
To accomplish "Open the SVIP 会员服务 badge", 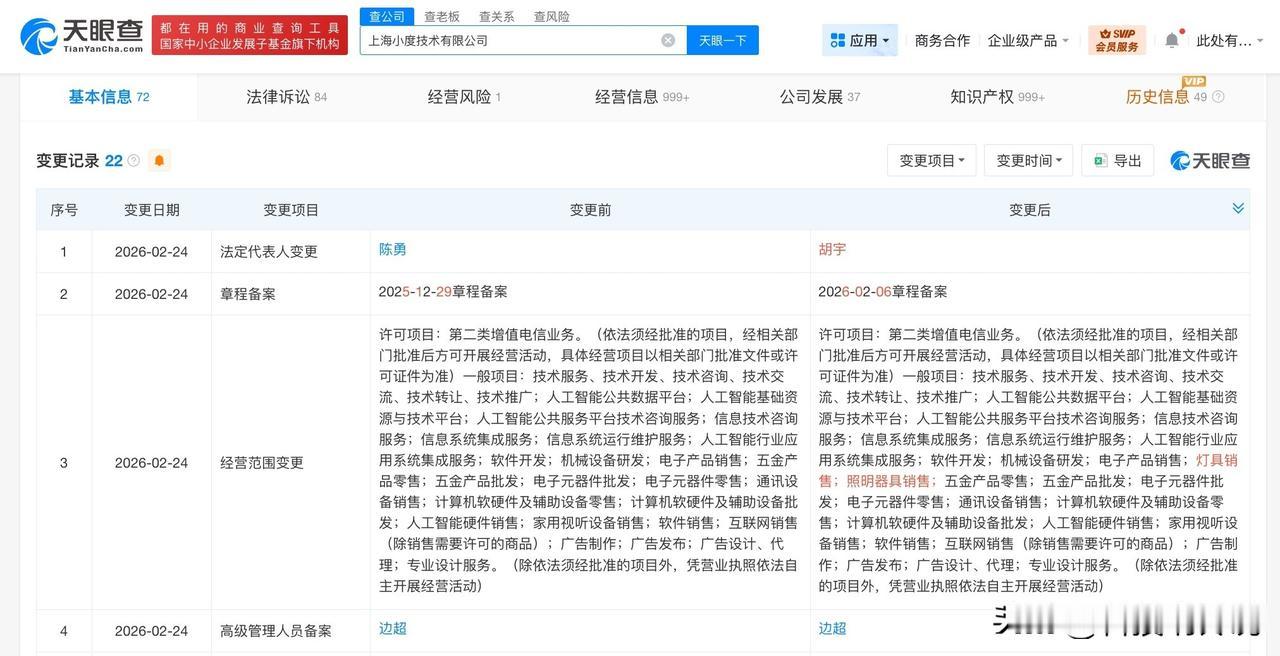I will point(1117,40).
